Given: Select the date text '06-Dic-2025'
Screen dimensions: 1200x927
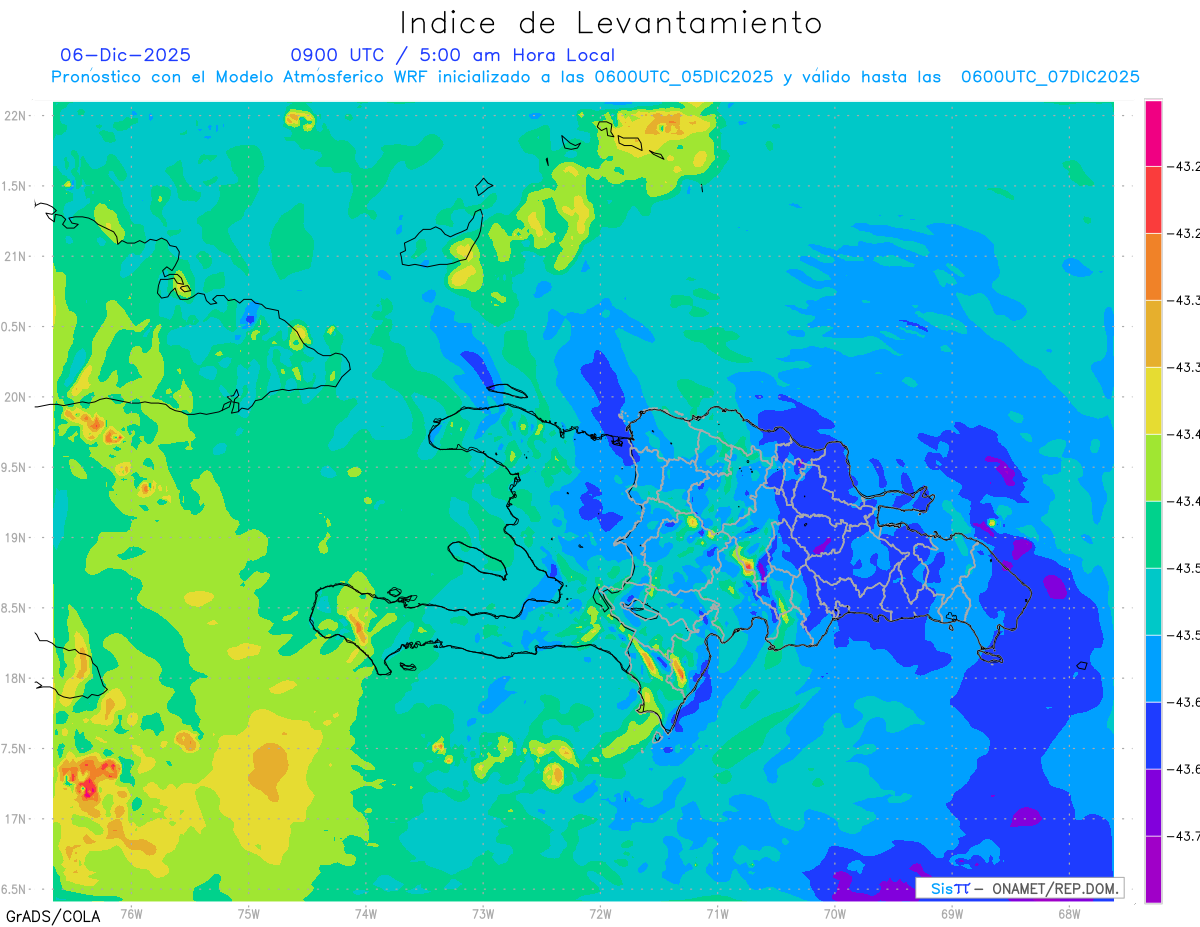Looking at the screenshot, I should click(125, 55).
